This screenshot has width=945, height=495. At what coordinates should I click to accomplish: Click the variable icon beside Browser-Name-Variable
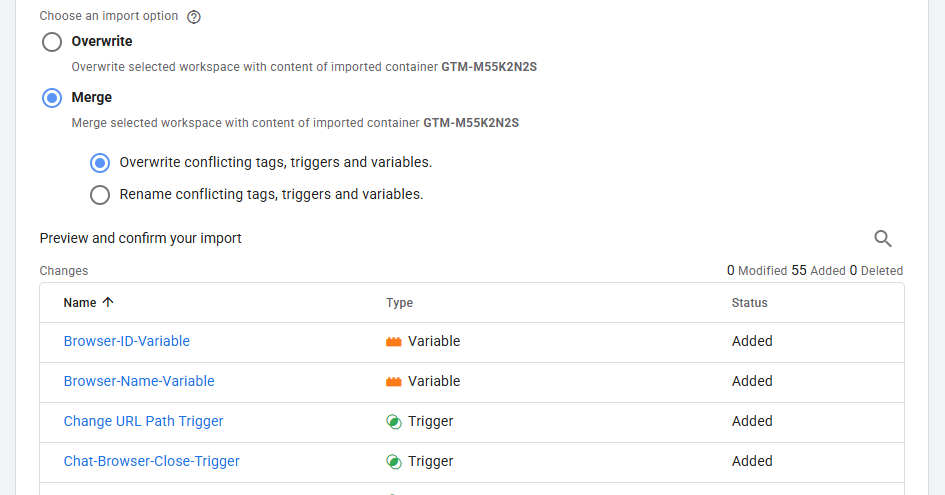[x=394, y=381]
